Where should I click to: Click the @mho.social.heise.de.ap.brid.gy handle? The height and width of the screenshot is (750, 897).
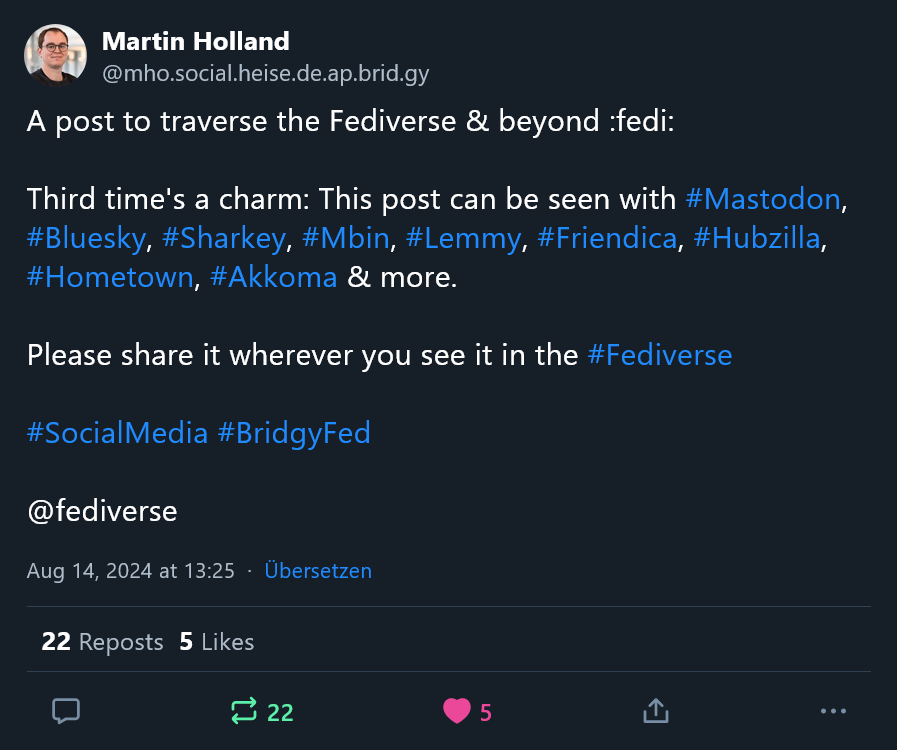coord(265,73)
